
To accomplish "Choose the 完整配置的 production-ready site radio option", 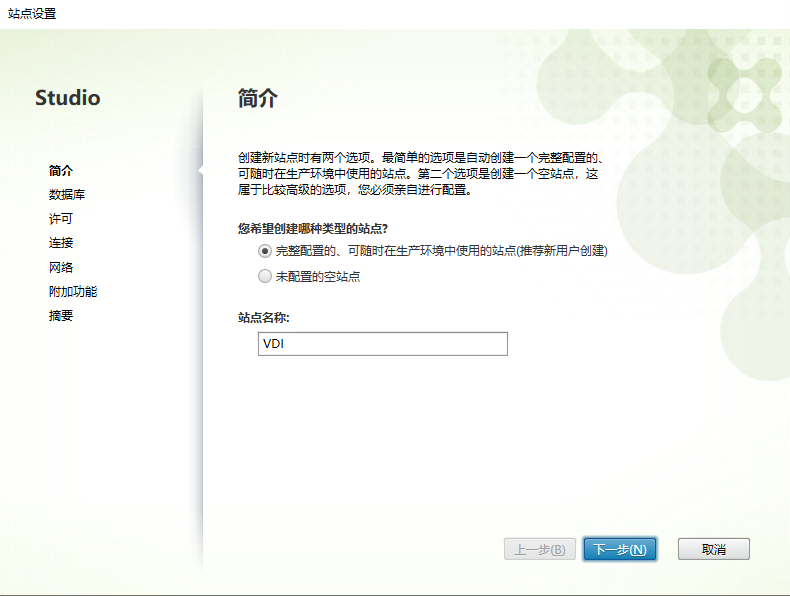I will (265, 251).
